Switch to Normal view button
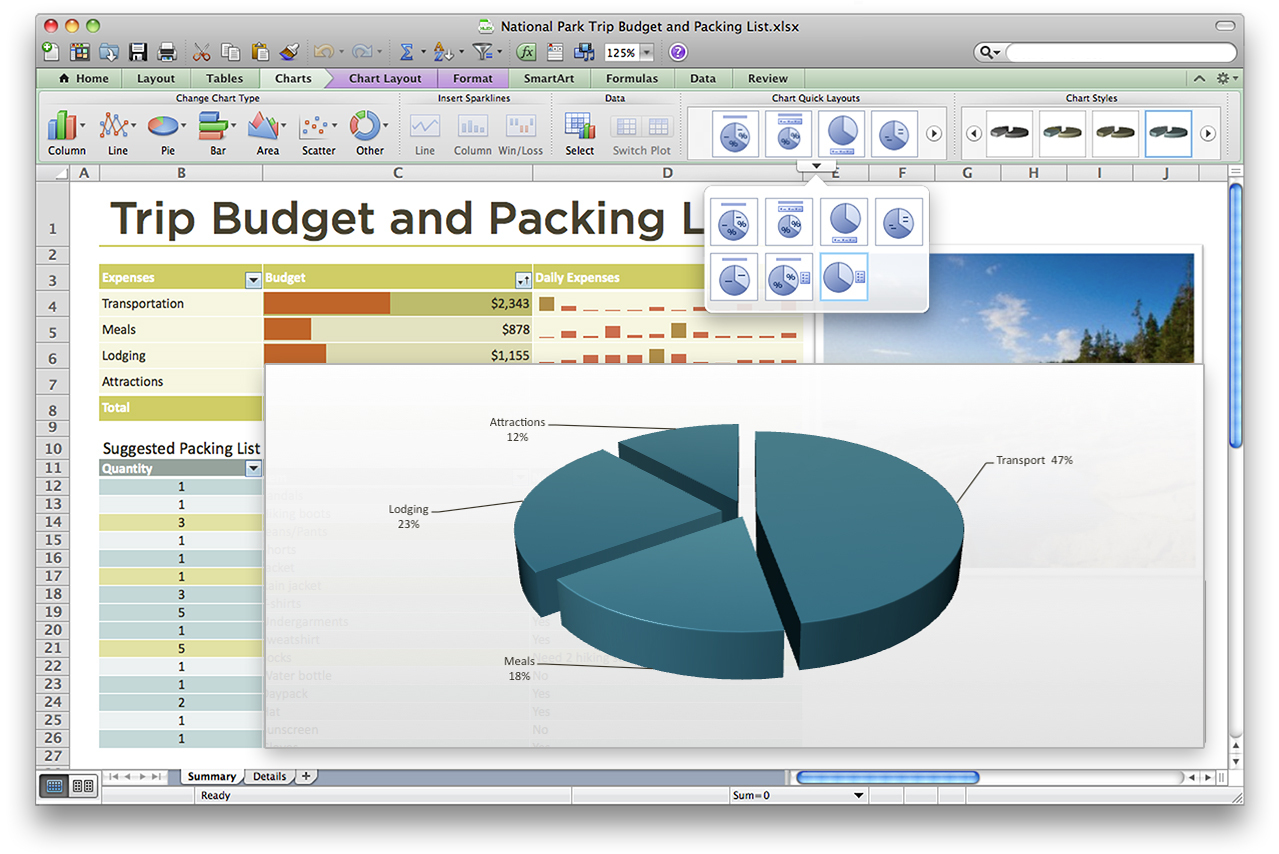The width and height of the screenshot is (1279, 854). tap(55, 786)
